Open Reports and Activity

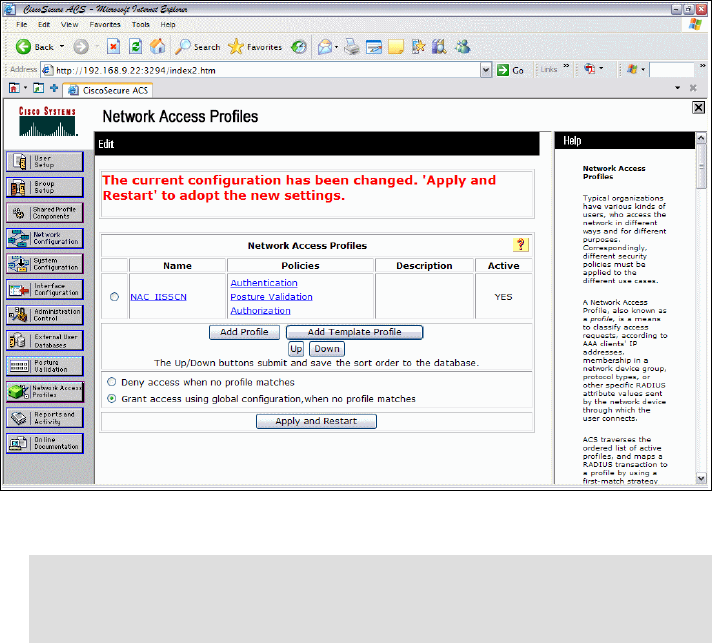pos(44,417)
